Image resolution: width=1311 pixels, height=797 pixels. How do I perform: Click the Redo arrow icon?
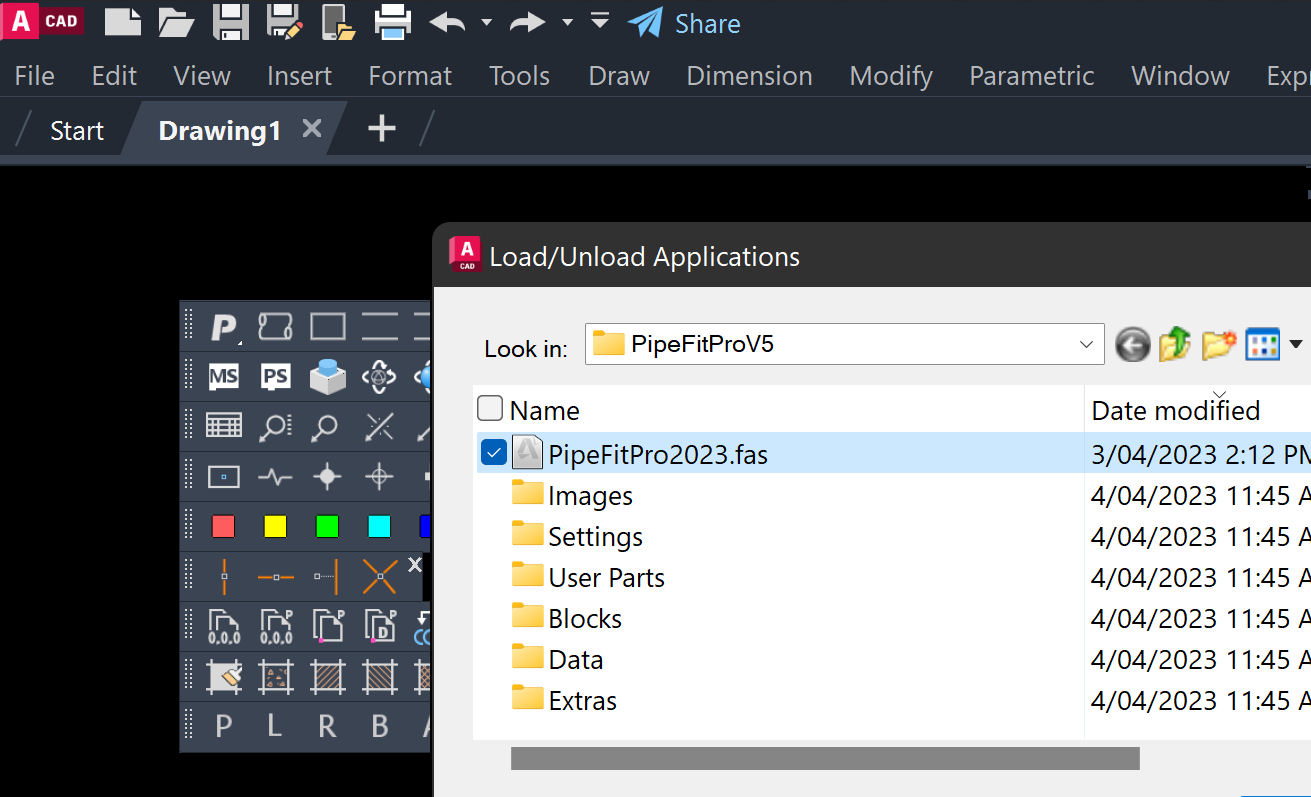pos(527,22)
